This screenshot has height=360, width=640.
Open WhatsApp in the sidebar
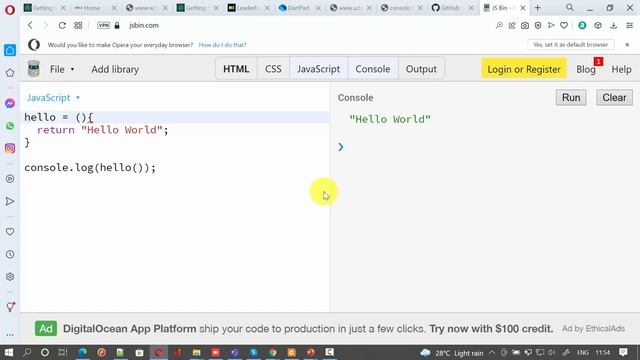coord(10,126)
